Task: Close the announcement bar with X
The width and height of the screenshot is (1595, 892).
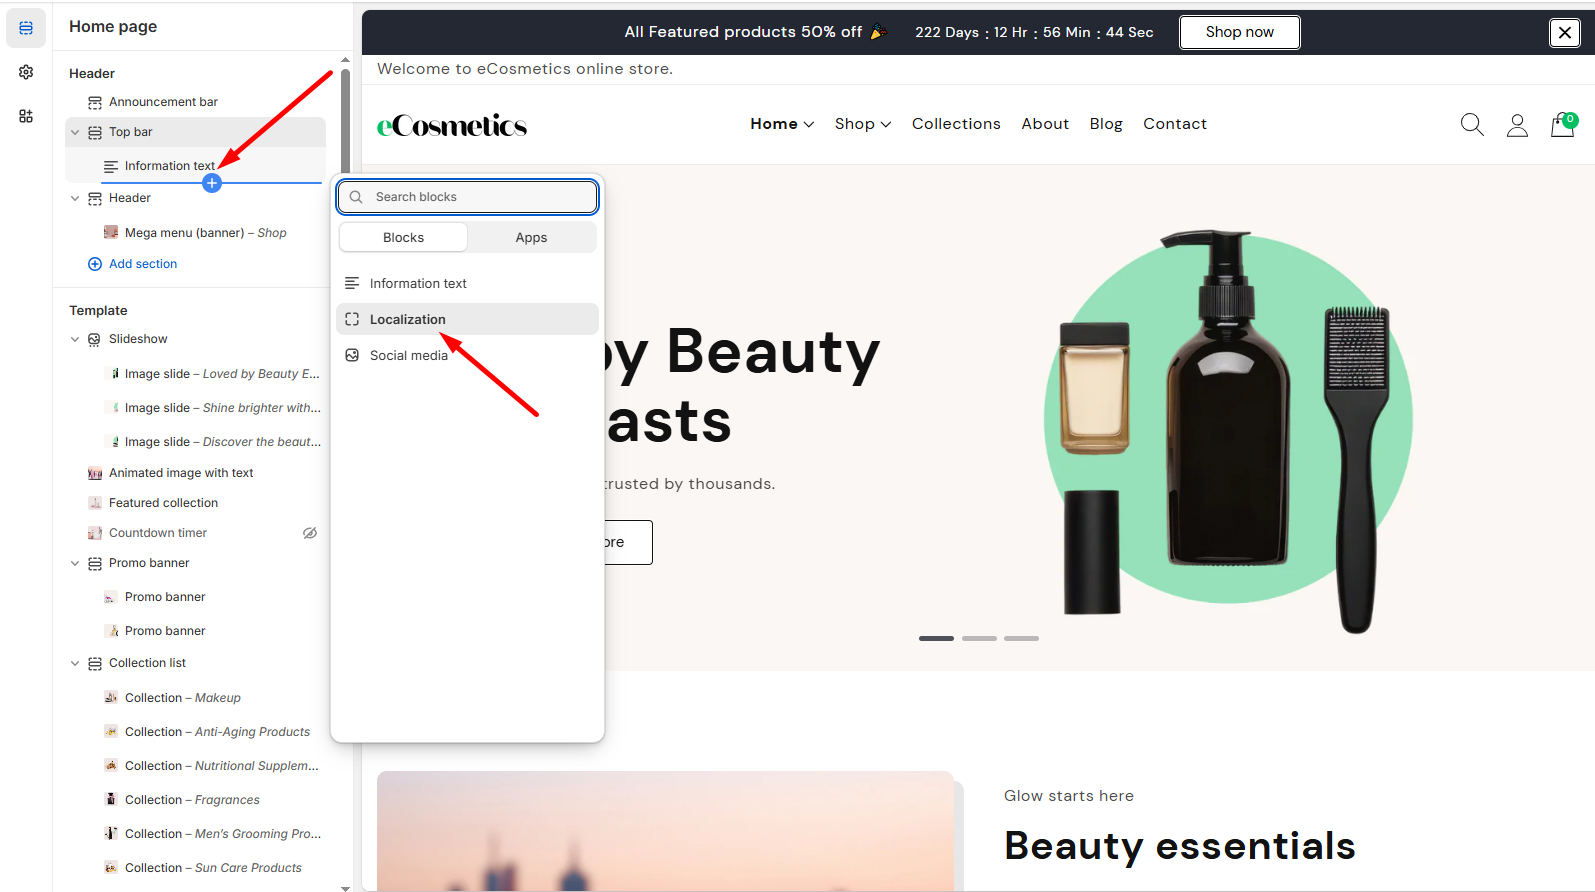Action: coord(1565,33)
